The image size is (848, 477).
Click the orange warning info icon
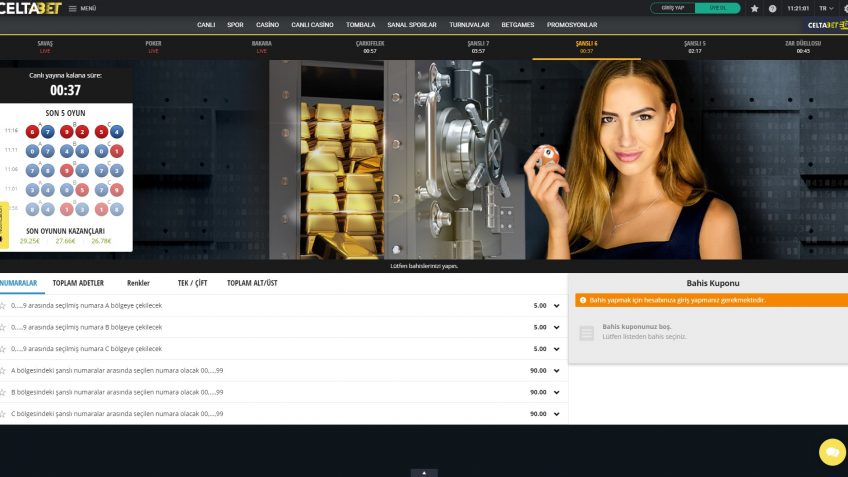tap(582, 300)
